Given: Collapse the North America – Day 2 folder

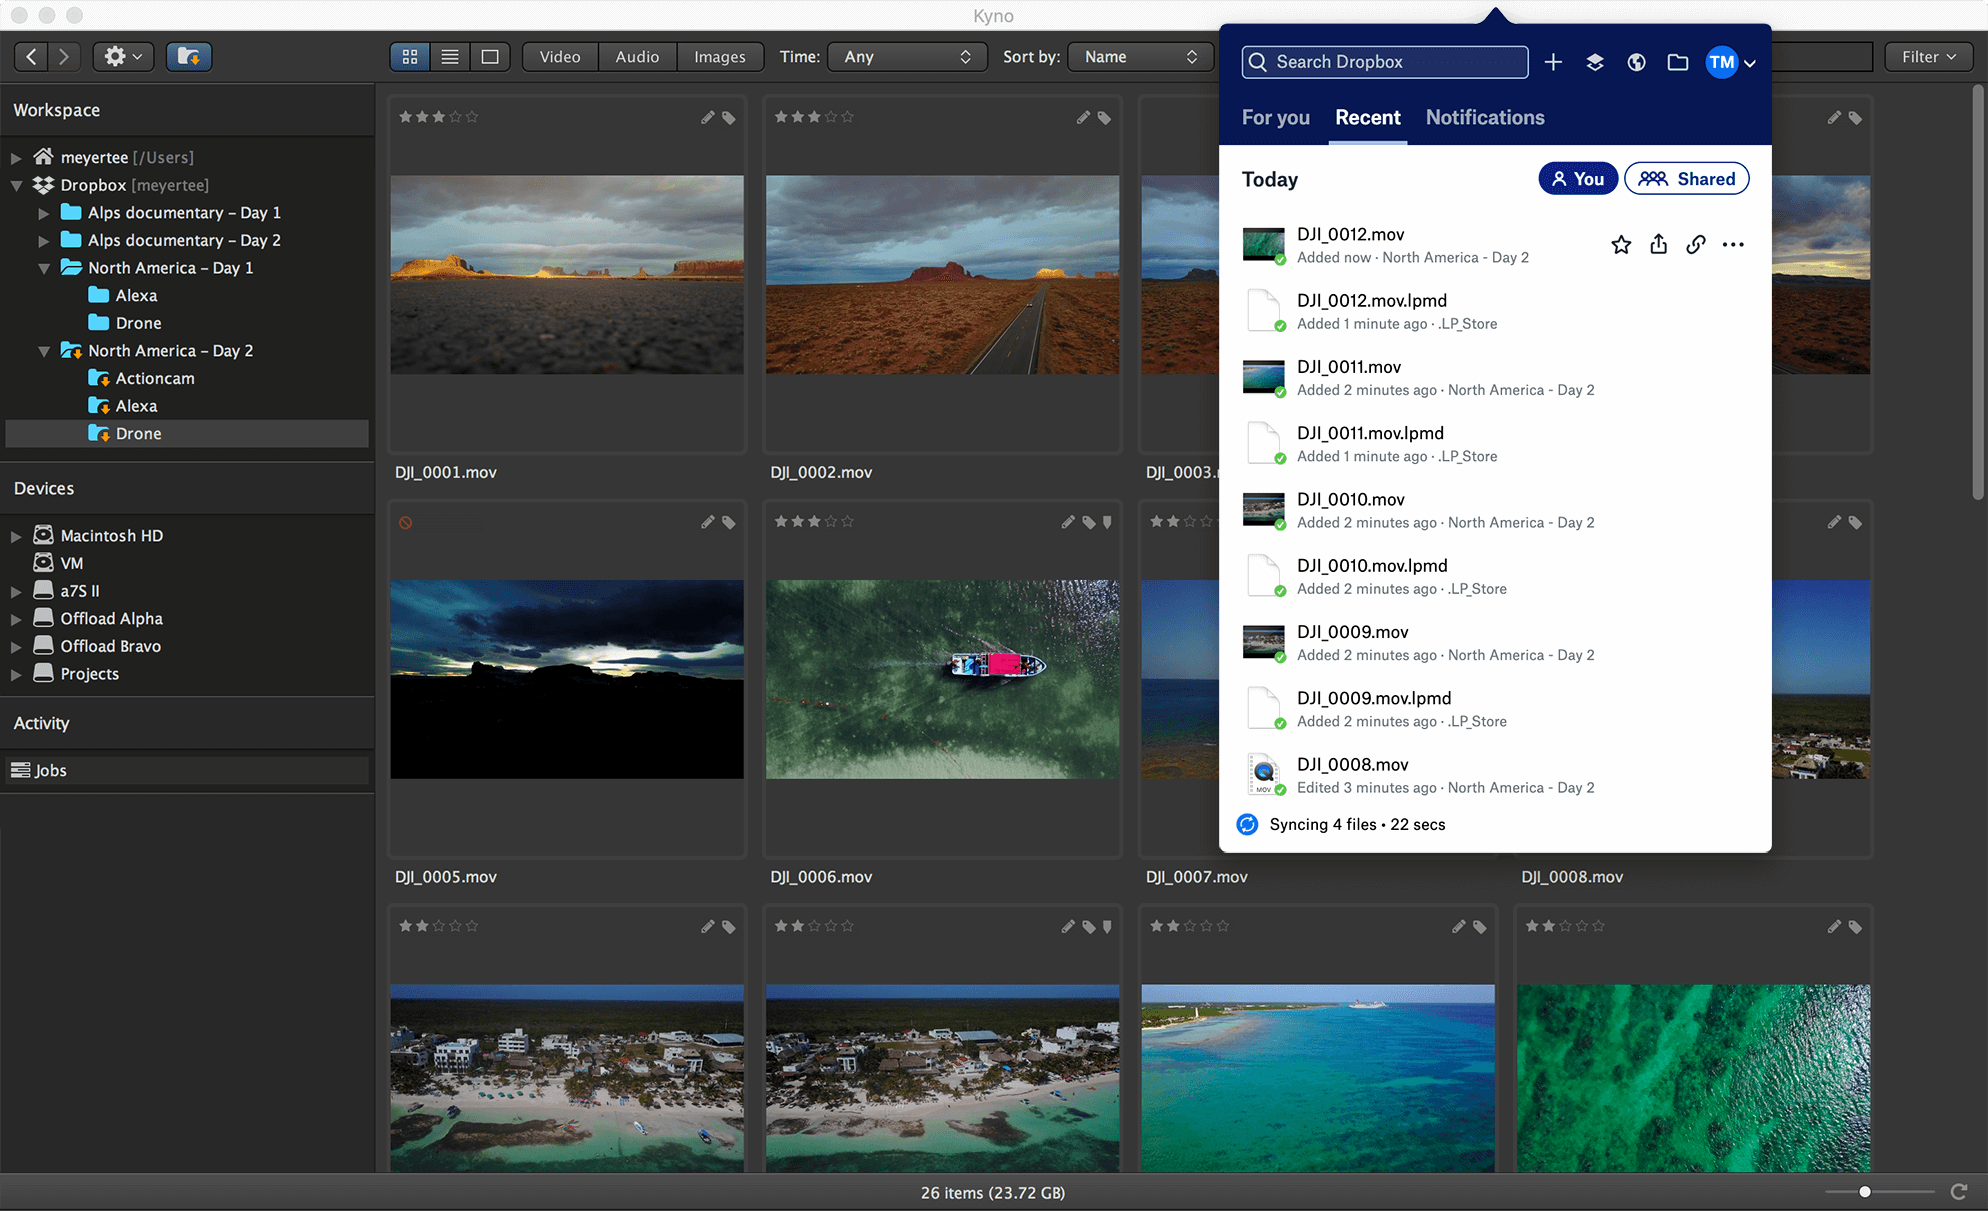Looking at the screenshot, I should [44, 351].
